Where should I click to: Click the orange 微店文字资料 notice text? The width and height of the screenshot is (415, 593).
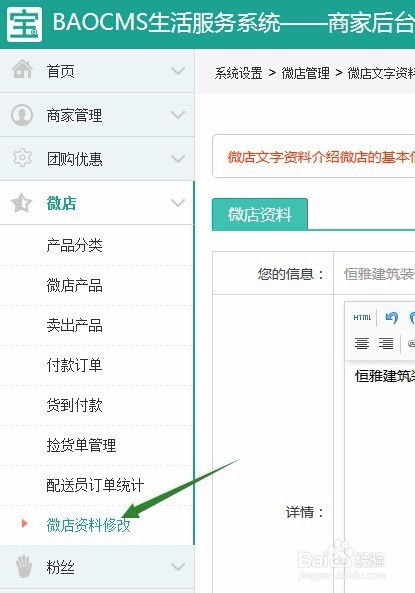click(x=321, y=157)
